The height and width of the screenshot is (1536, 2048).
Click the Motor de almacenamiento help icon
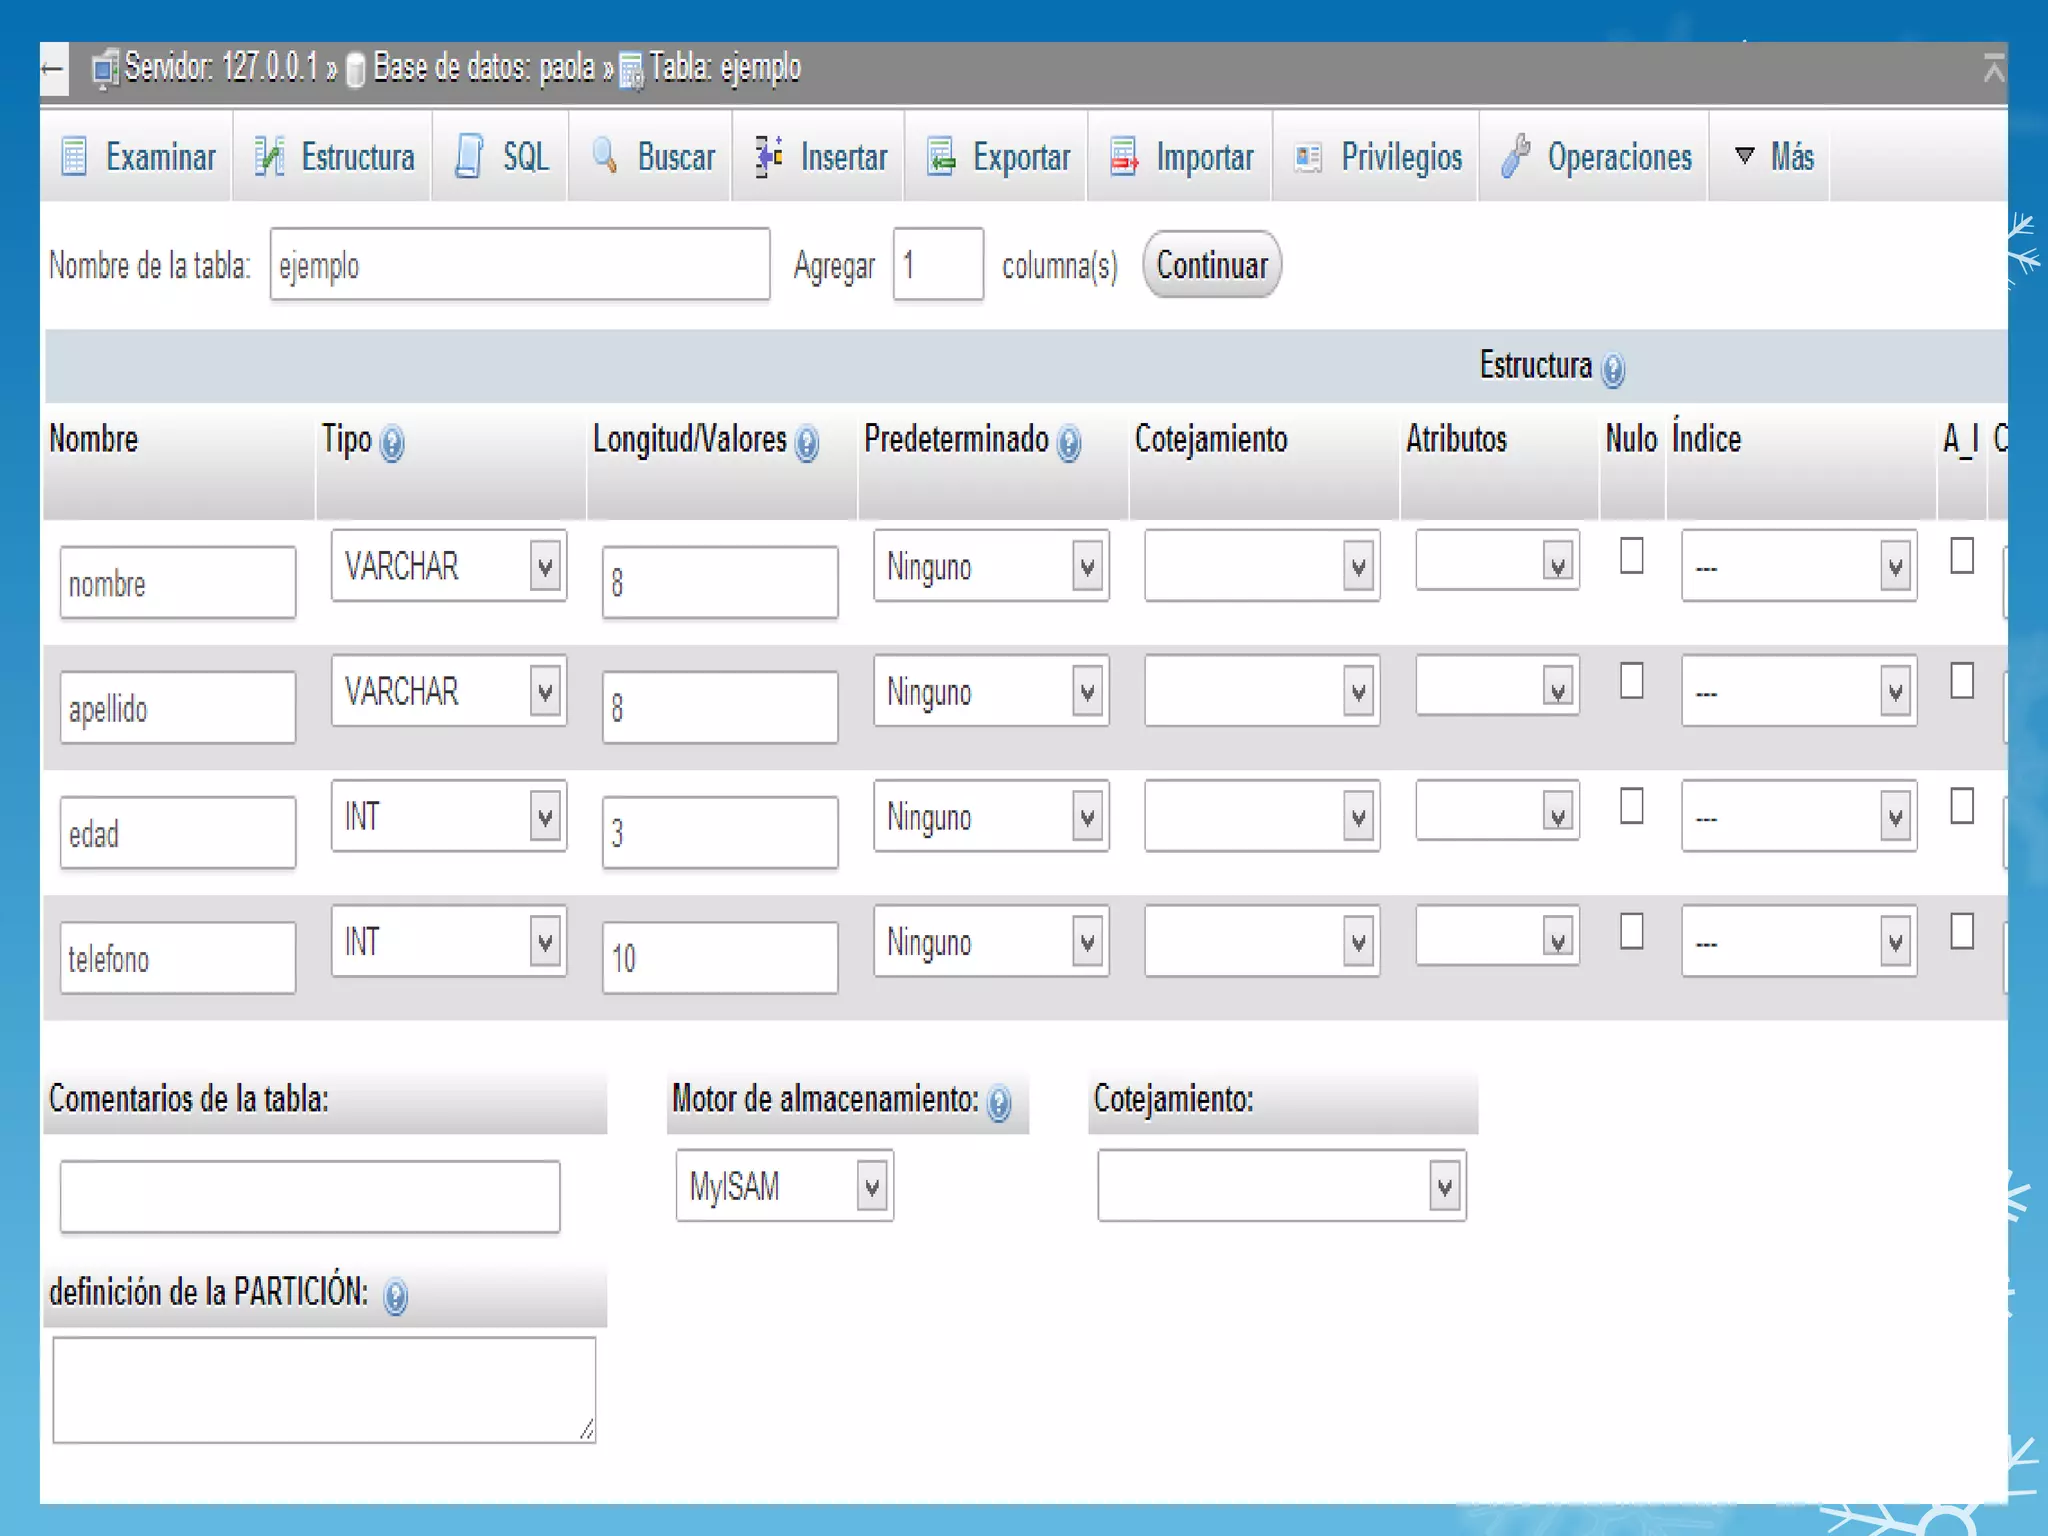tap(999, 1103)
